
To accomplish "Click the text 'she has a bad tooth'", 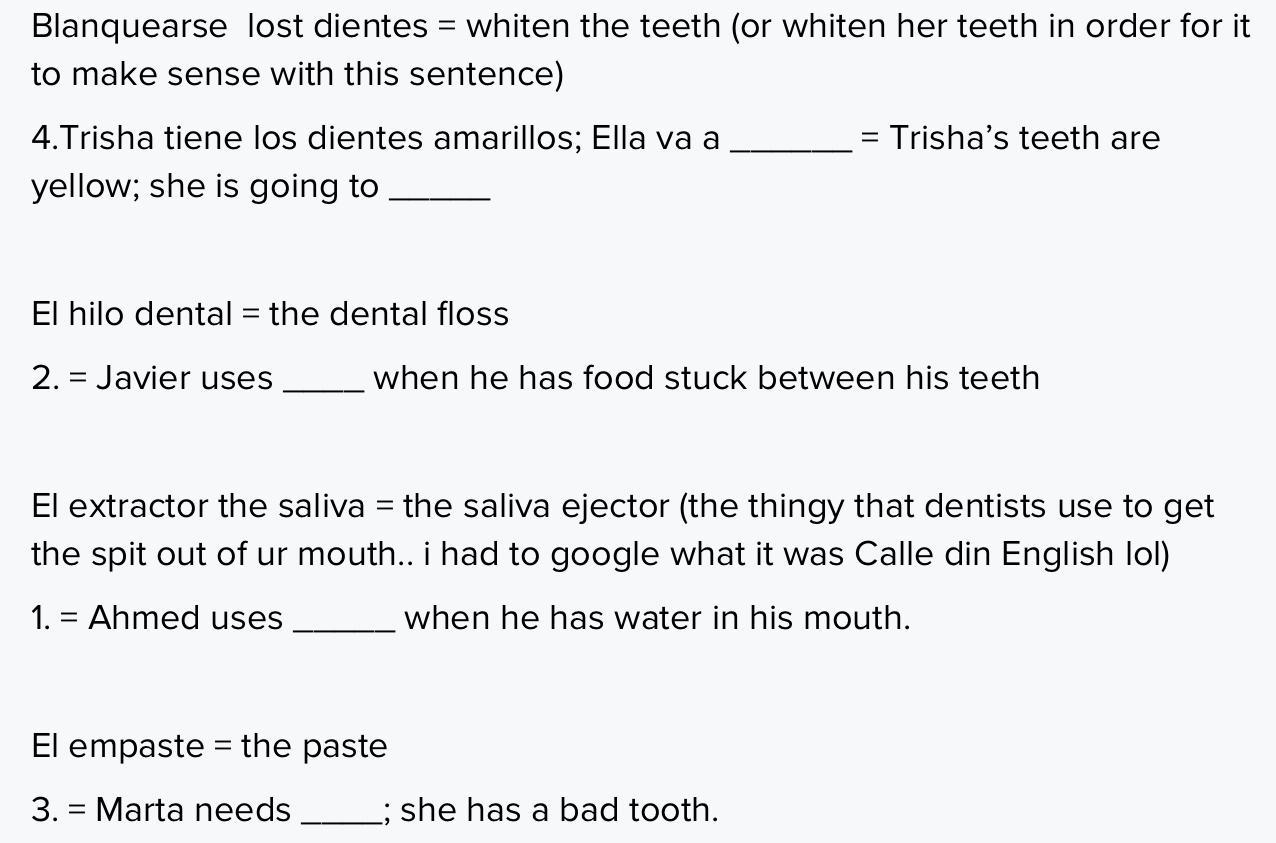I will 556,810.
